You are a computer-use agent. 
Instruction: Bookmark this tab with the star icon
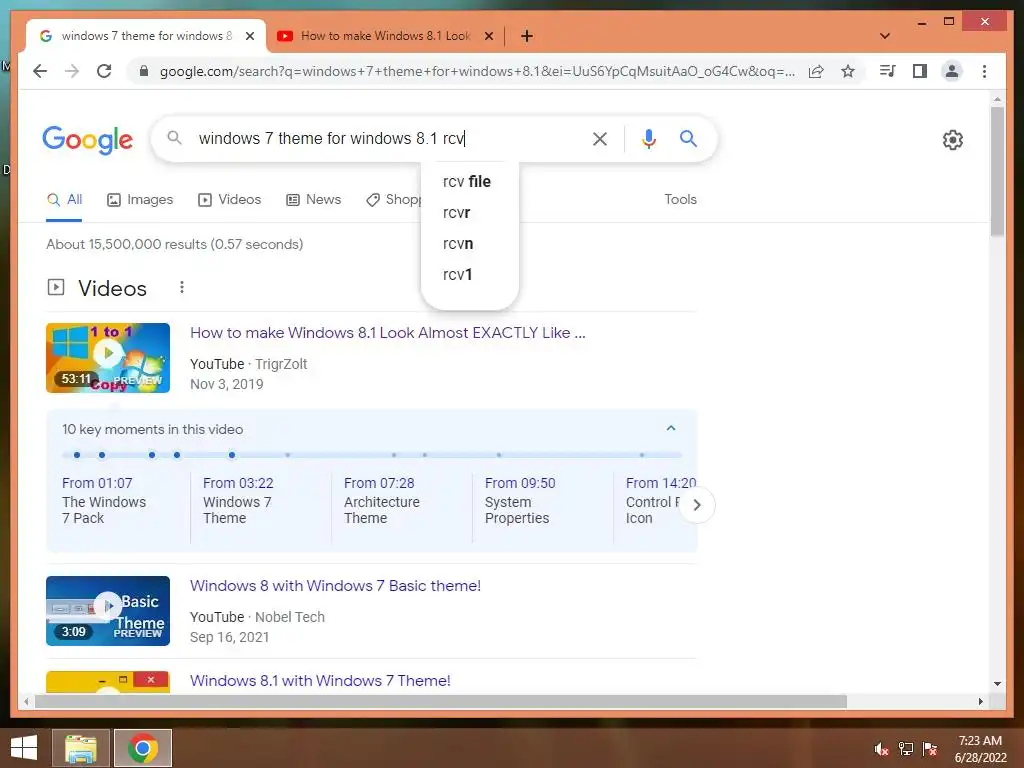coord(848,71)
